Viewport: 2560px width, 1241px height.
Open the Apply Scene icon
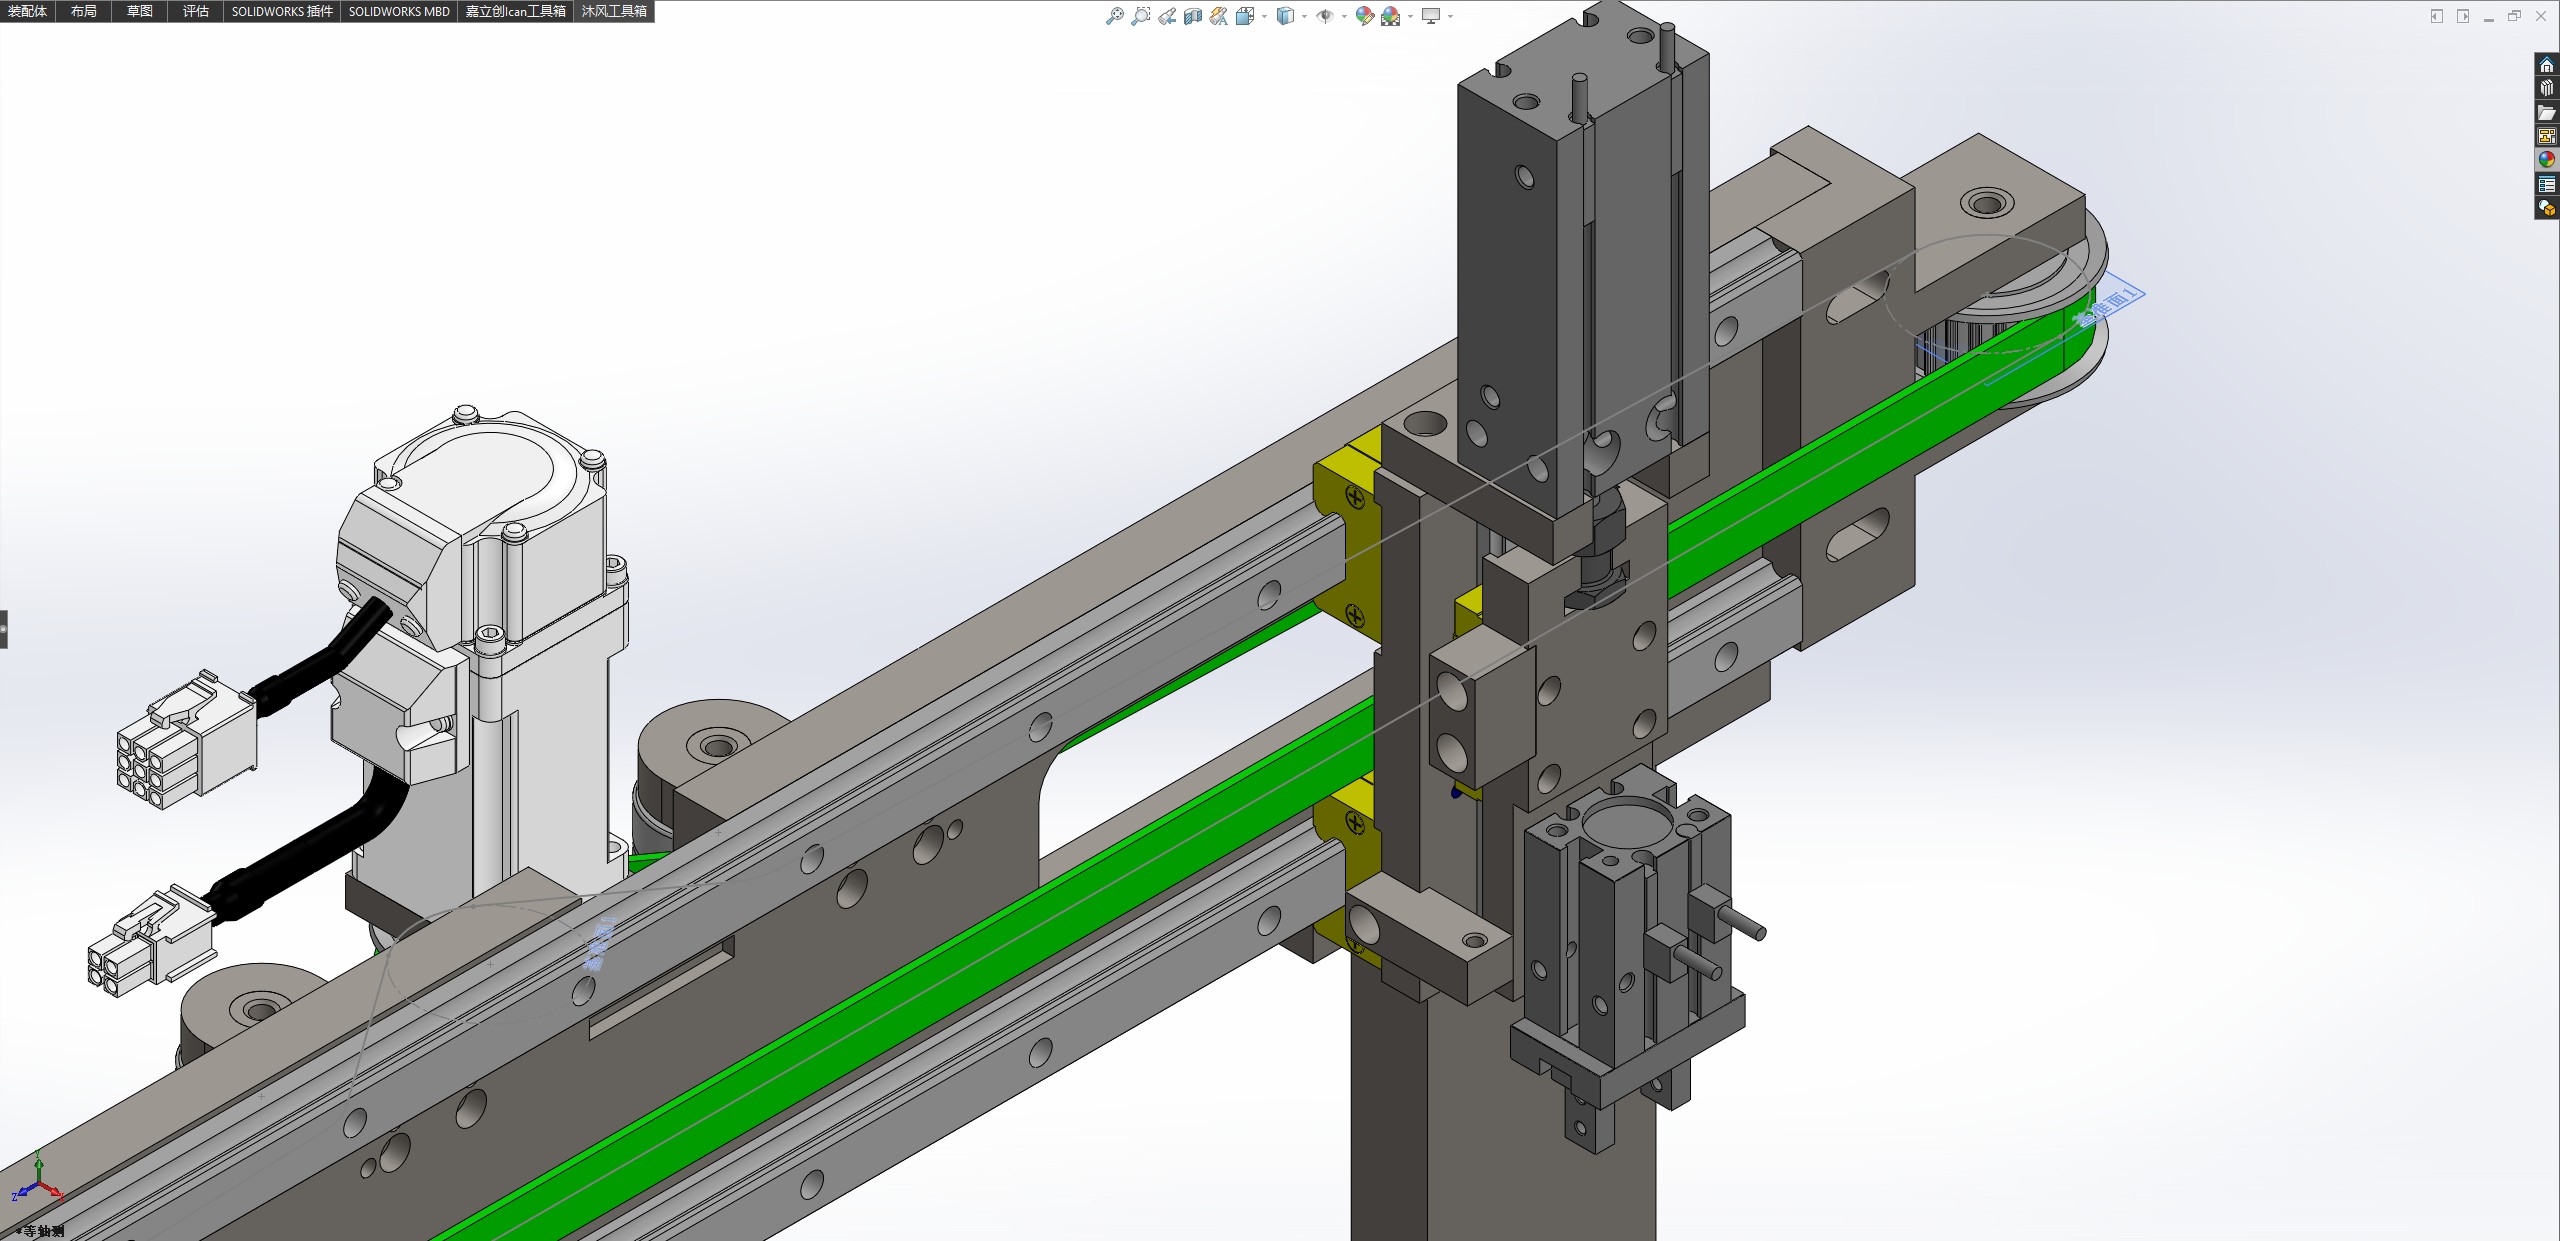[1390, 16]
